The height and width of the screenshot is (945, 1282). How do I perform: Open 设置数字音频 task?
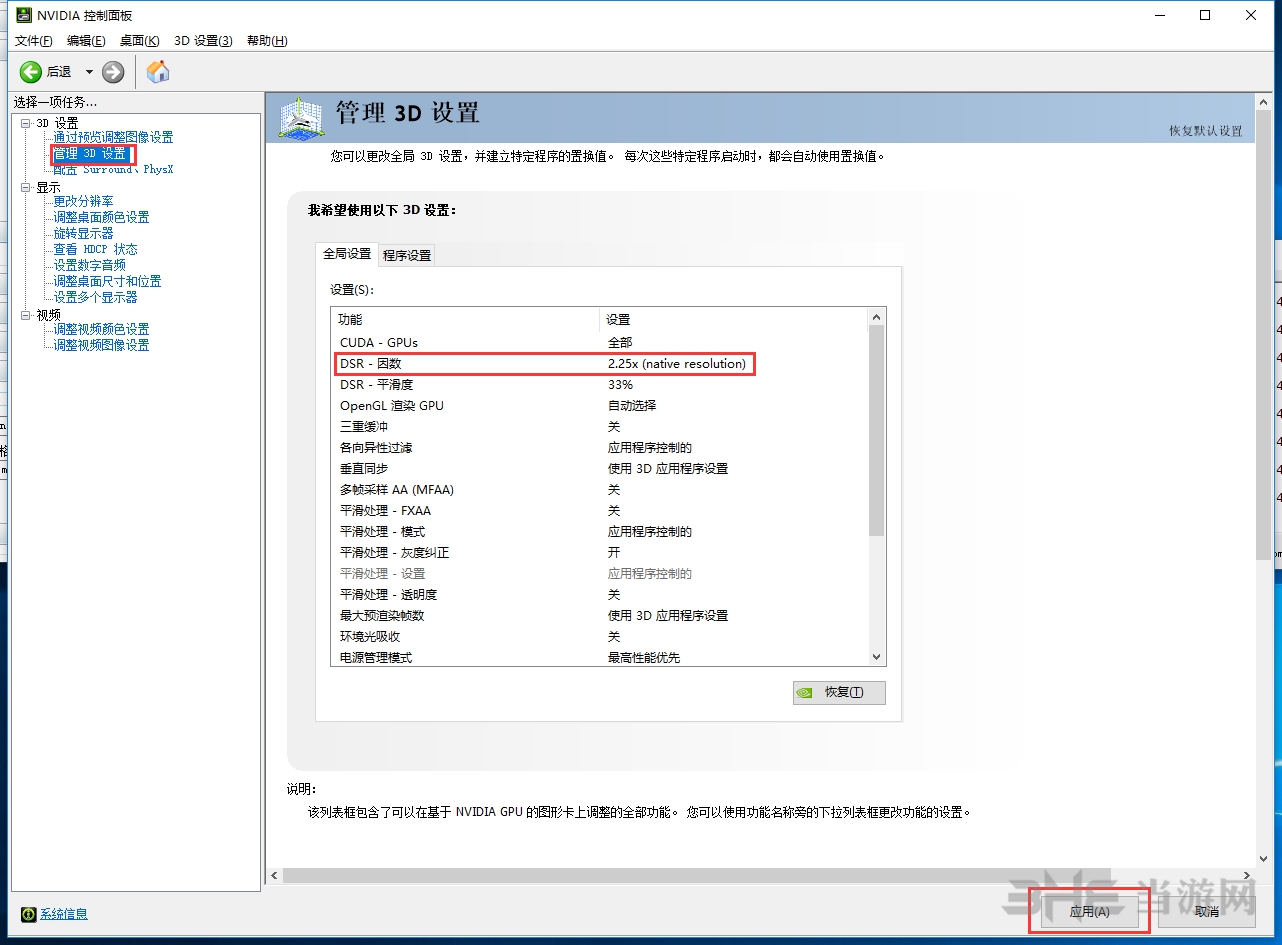90,265
